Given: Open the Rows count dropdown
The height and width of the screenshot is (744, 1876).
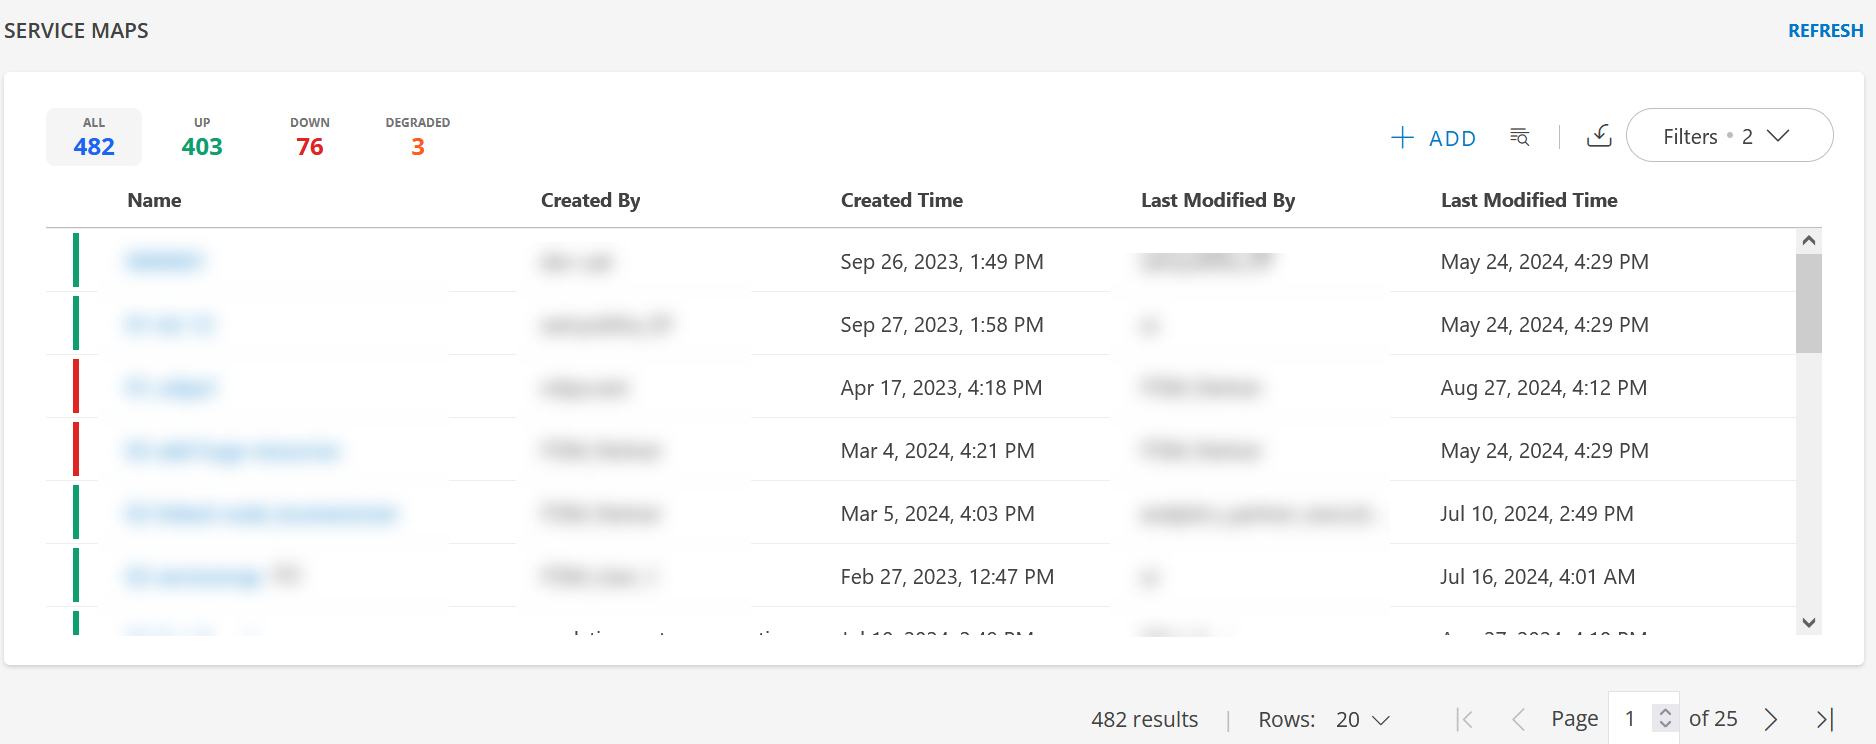Looking at the screenshot, I should (x=1361, y=718).
